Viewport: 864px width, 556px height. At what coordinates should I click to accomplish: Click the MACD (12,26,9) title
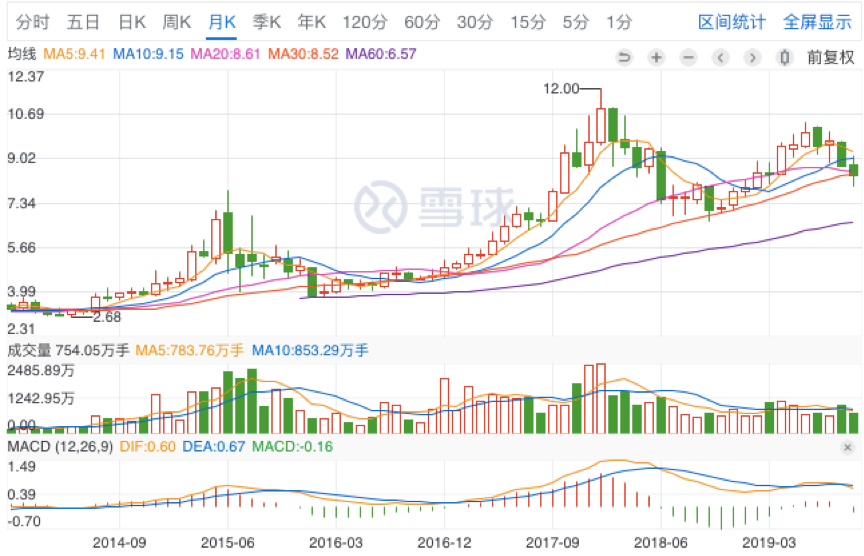tap(60, 447)
